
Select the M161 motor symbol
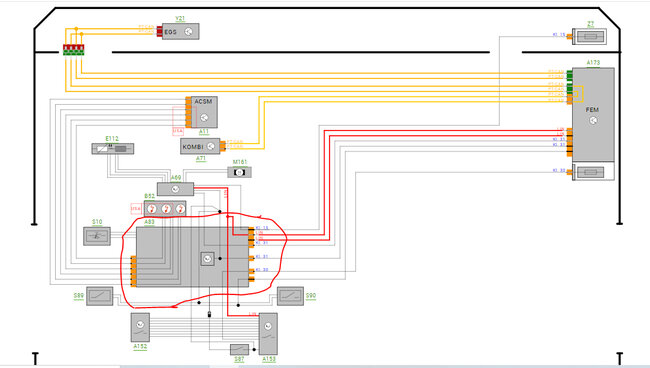[240, 172]
